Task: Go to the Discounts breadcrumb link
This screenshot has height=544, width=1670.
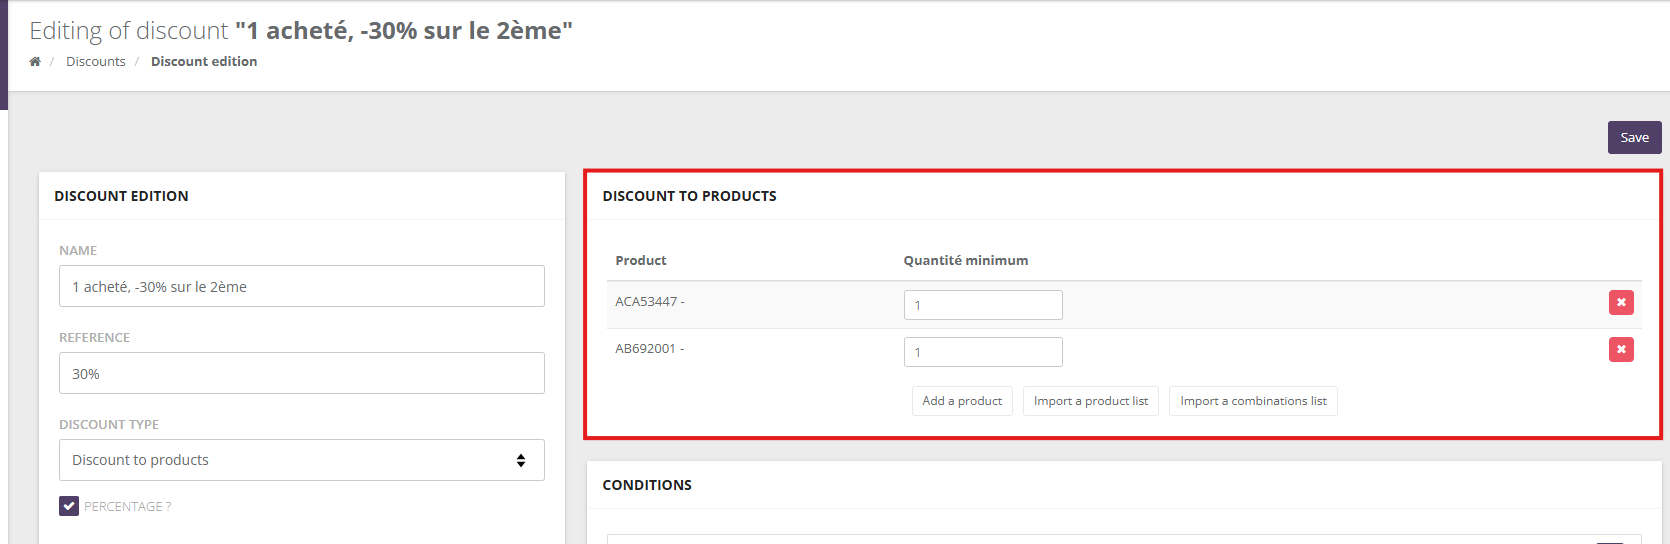Action: point(96,62)
